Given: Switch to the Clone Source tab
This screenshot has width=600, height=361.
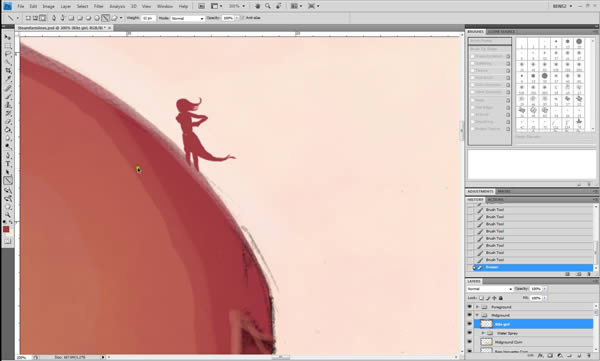Looking at the screenshot, I should tap(501, 32).
